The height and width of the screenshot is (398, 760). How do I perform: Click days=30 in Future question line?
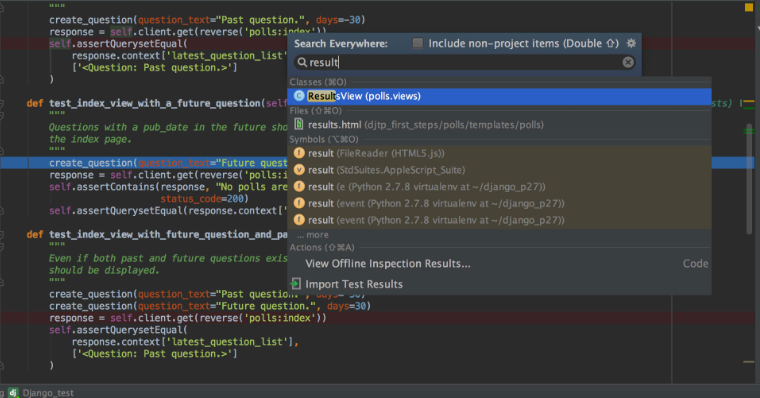(346, 306)
